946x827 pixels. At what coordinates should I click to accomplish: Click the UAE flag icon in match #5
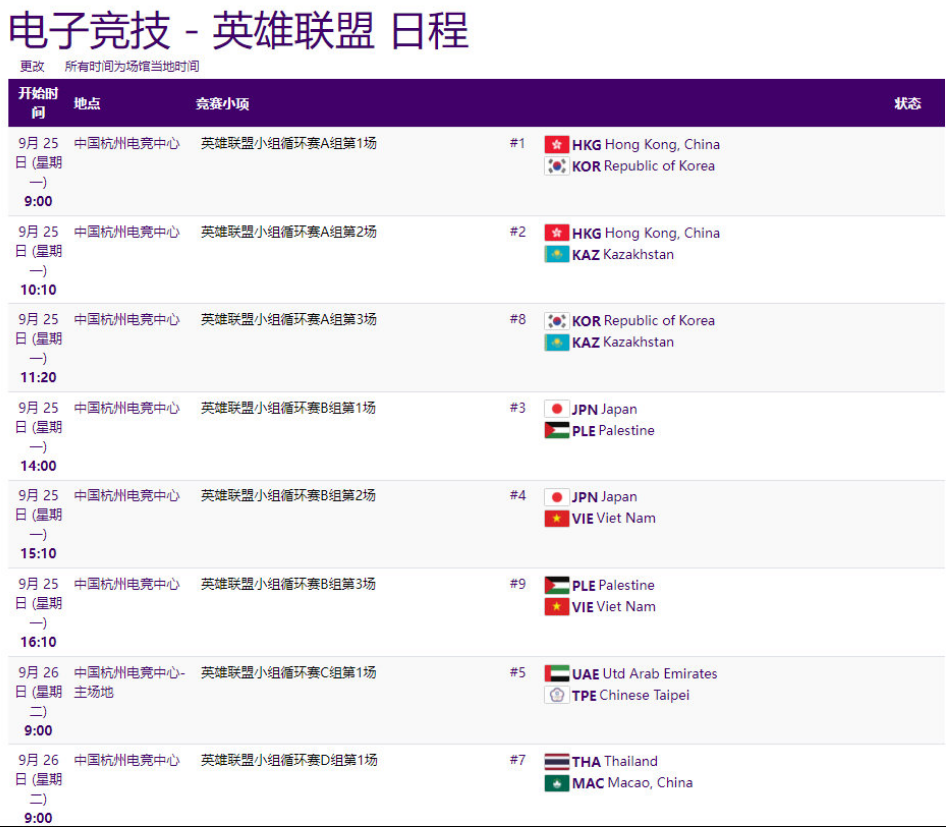tap(556, 674)
